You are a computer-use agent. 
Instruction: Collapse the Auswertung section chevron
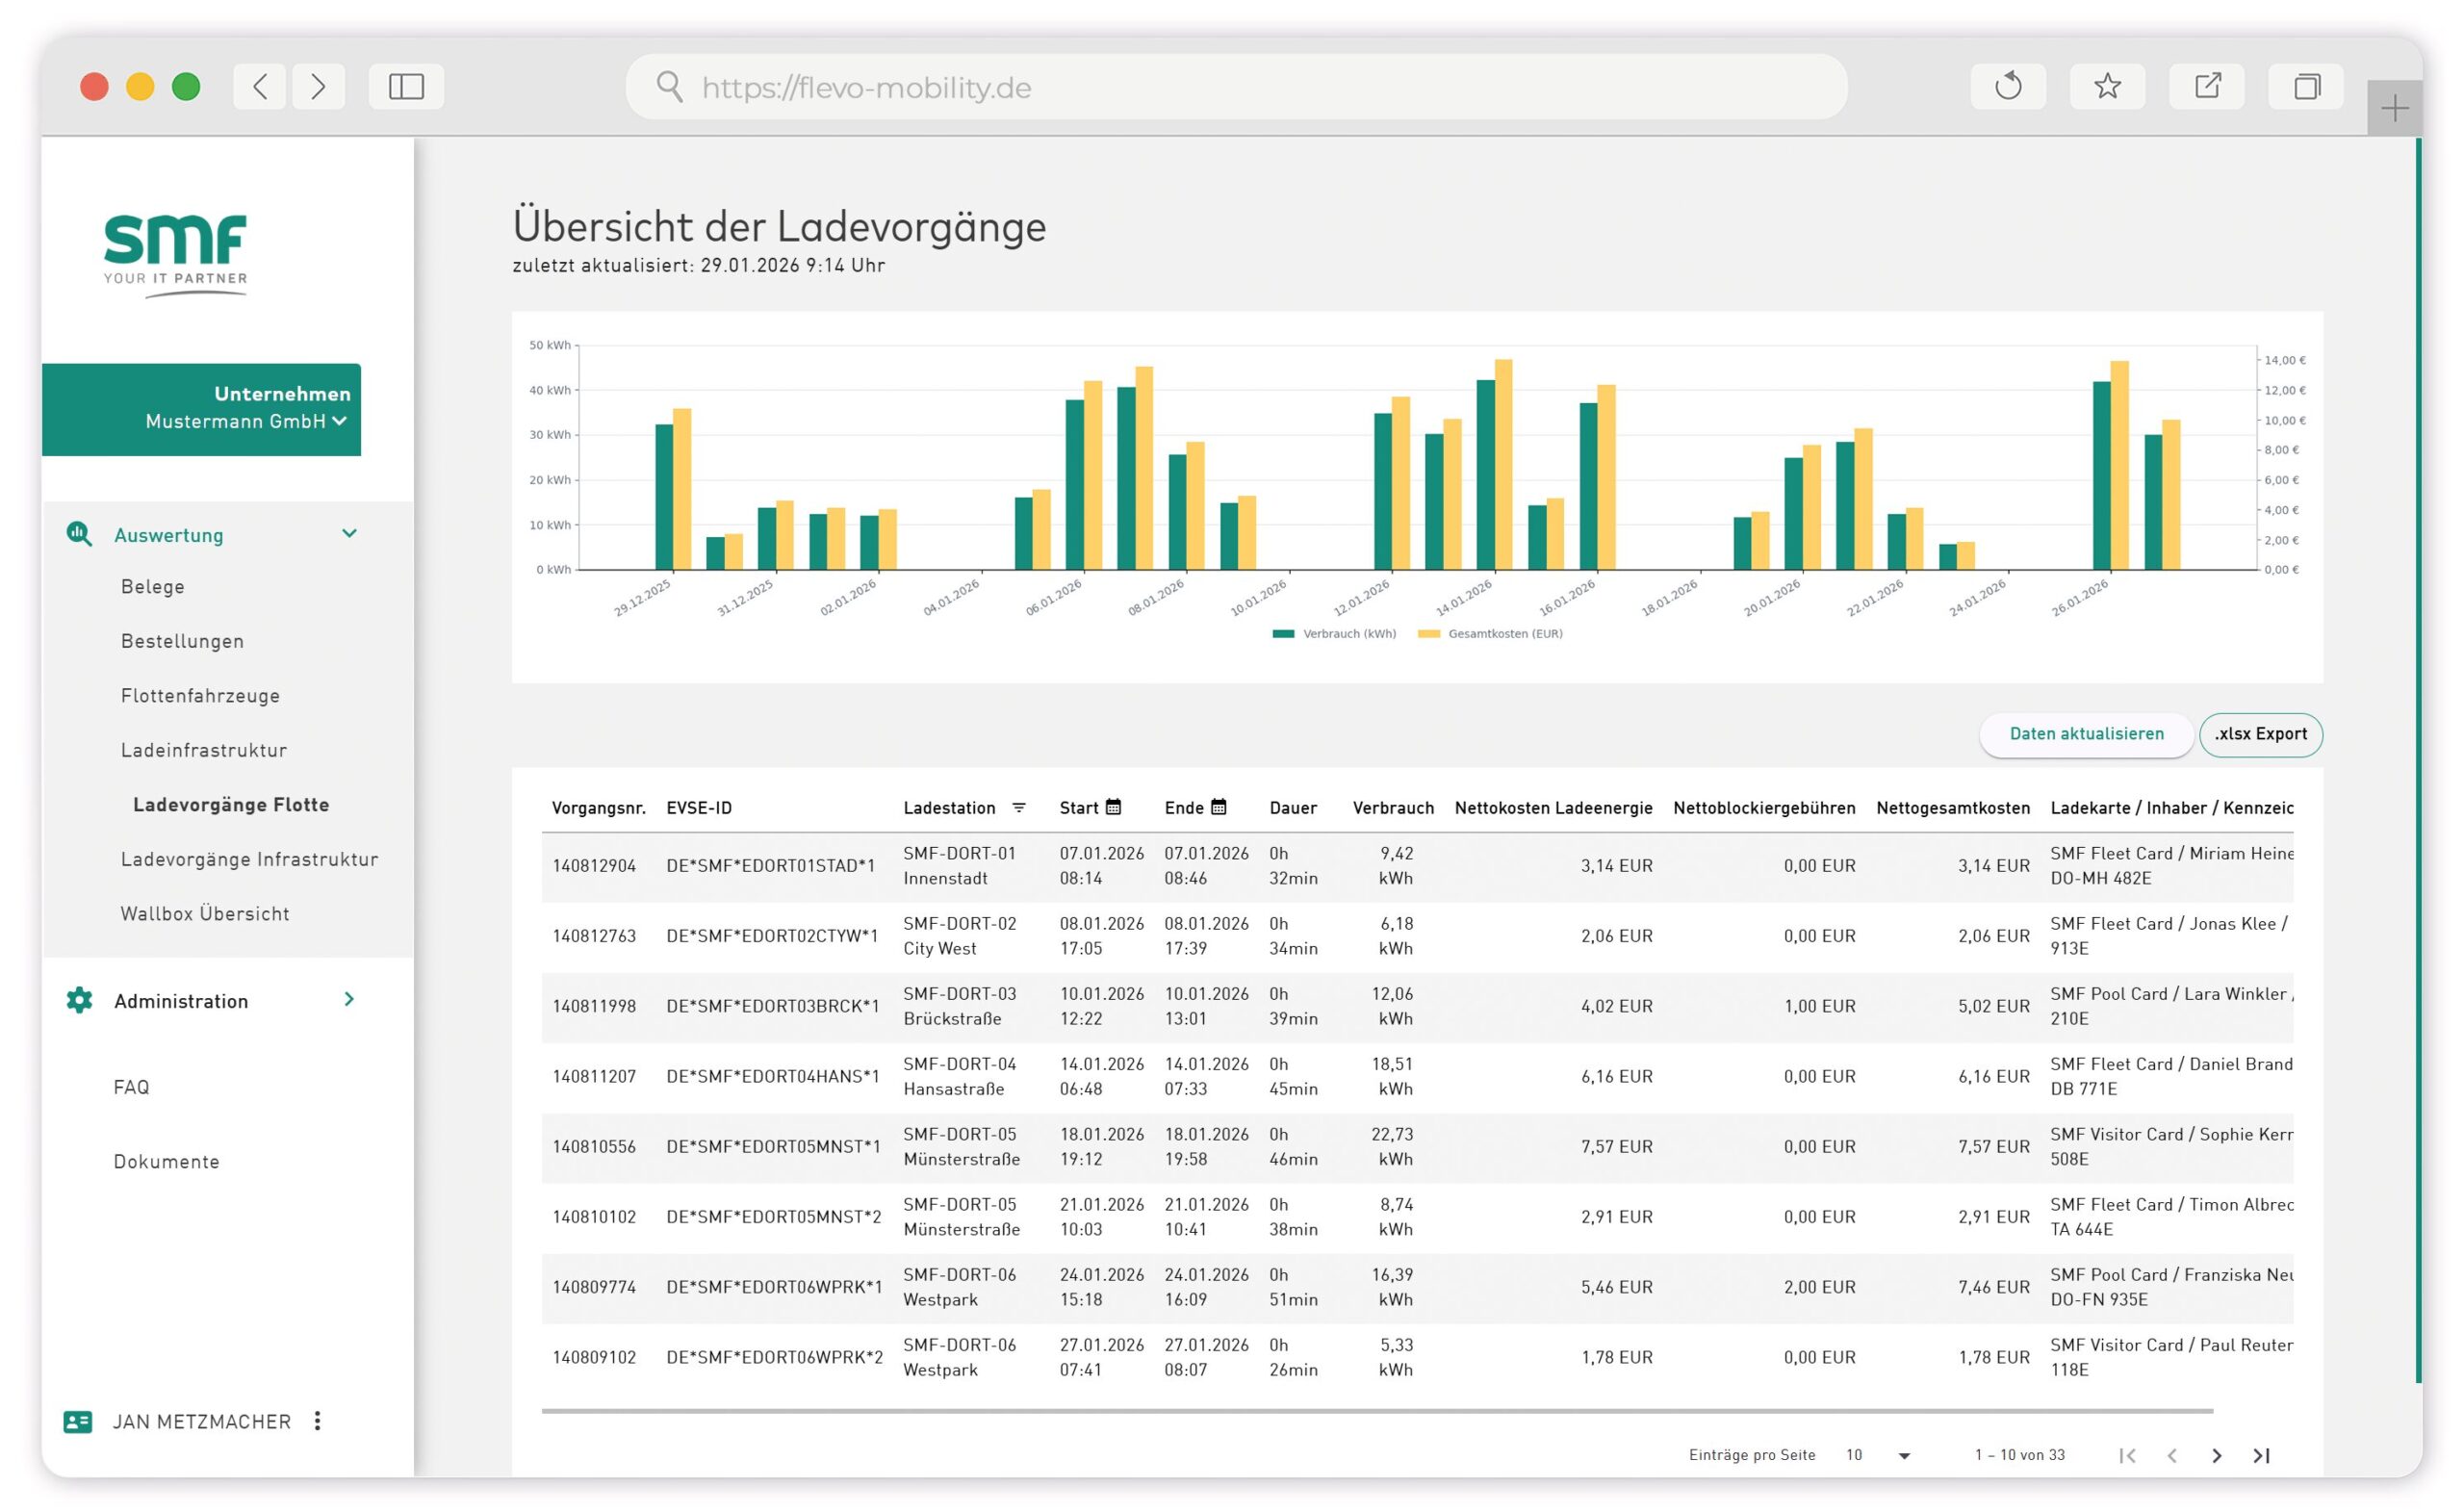pos(349,534)
